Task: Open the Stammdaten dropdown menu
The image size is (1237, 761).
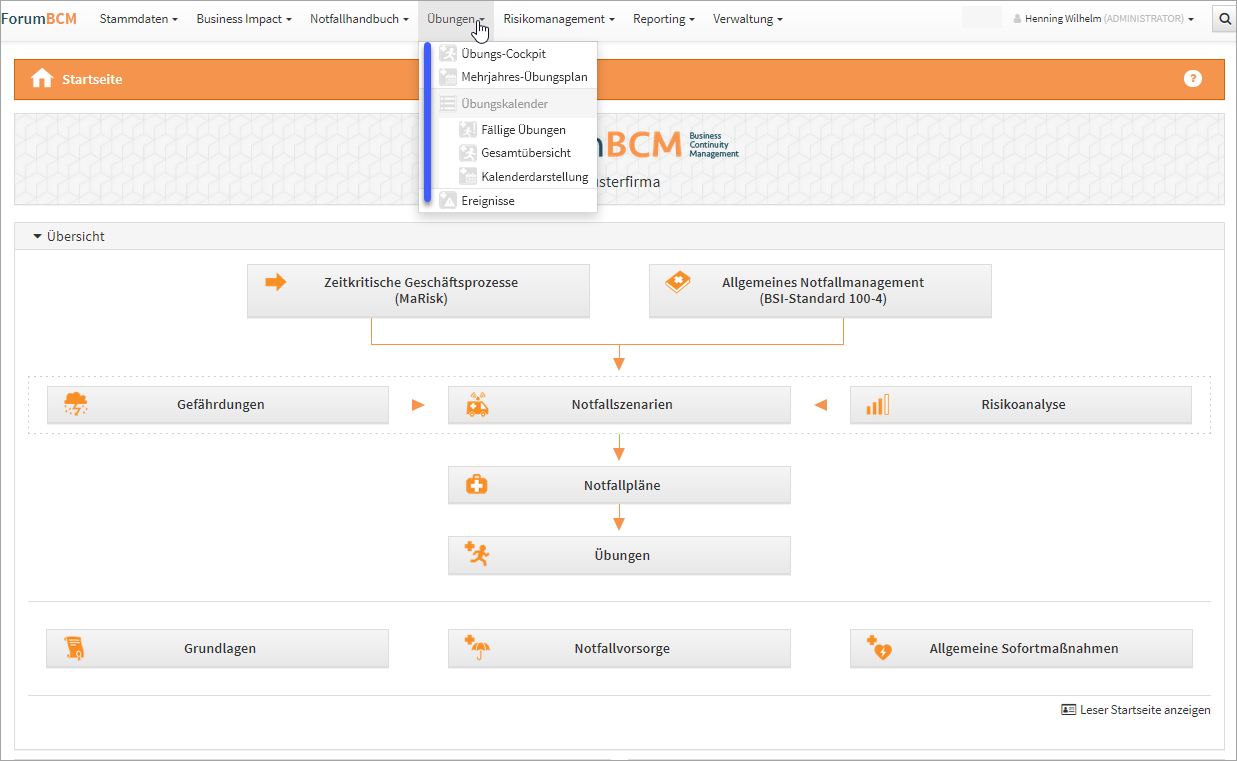Action: [139, 19]
